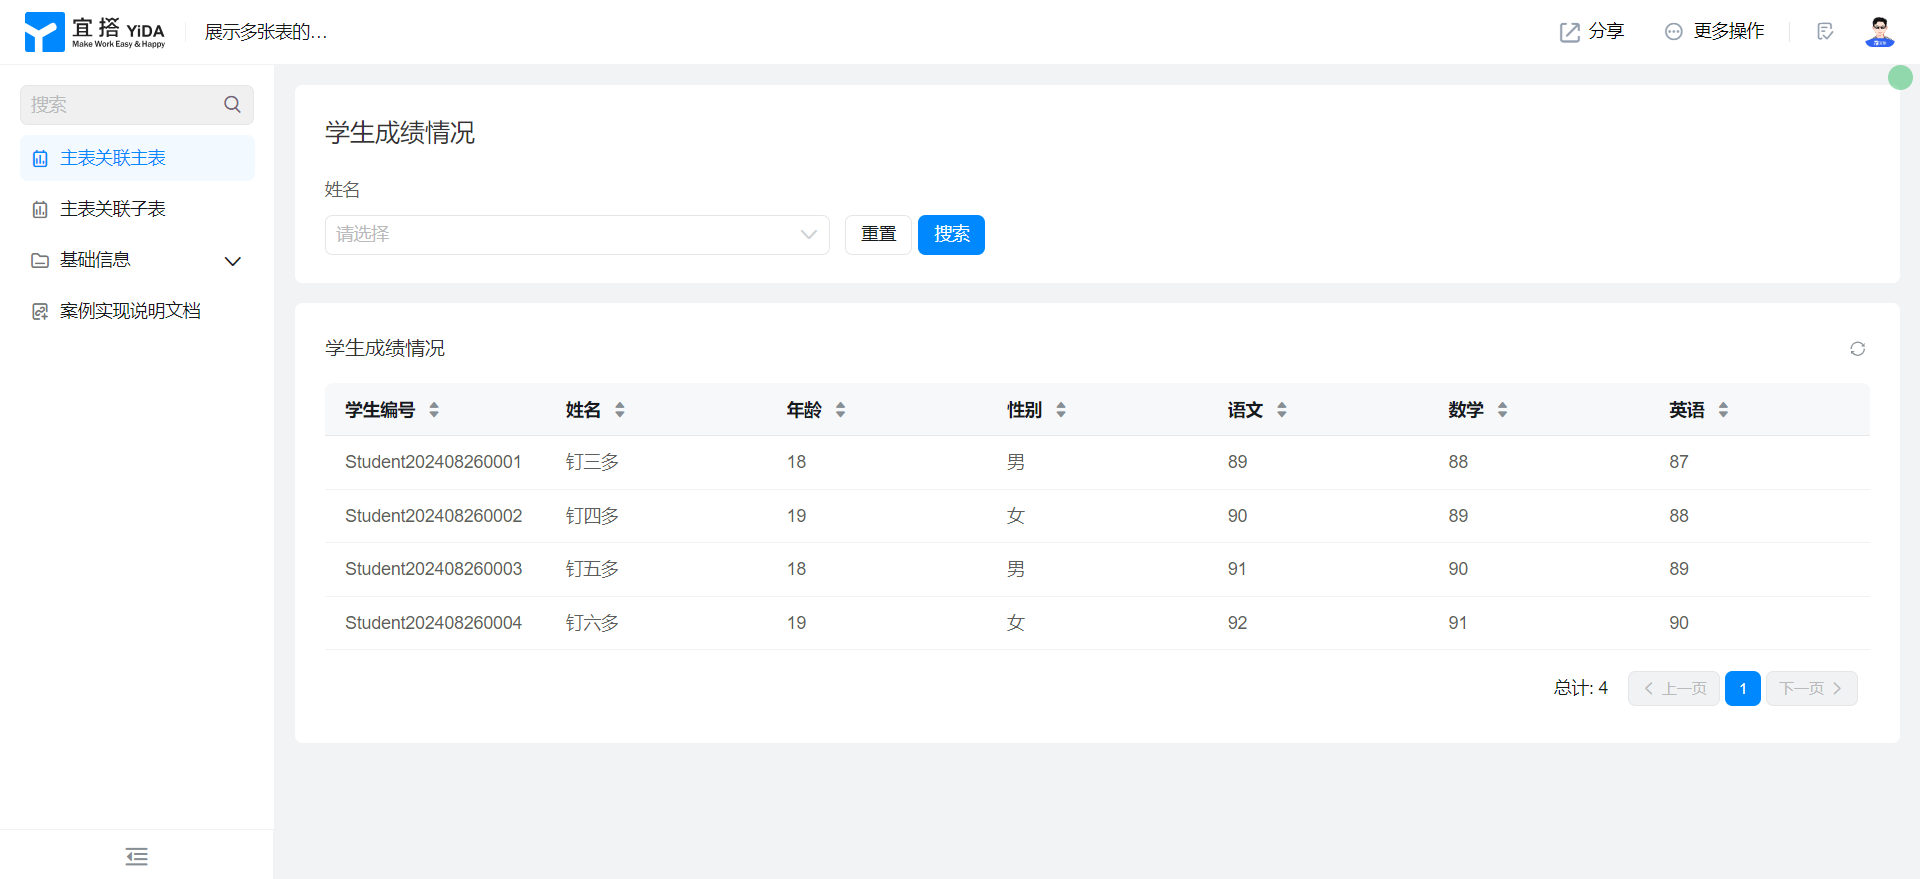Click cell Student202408260002

tap(433, 516)
